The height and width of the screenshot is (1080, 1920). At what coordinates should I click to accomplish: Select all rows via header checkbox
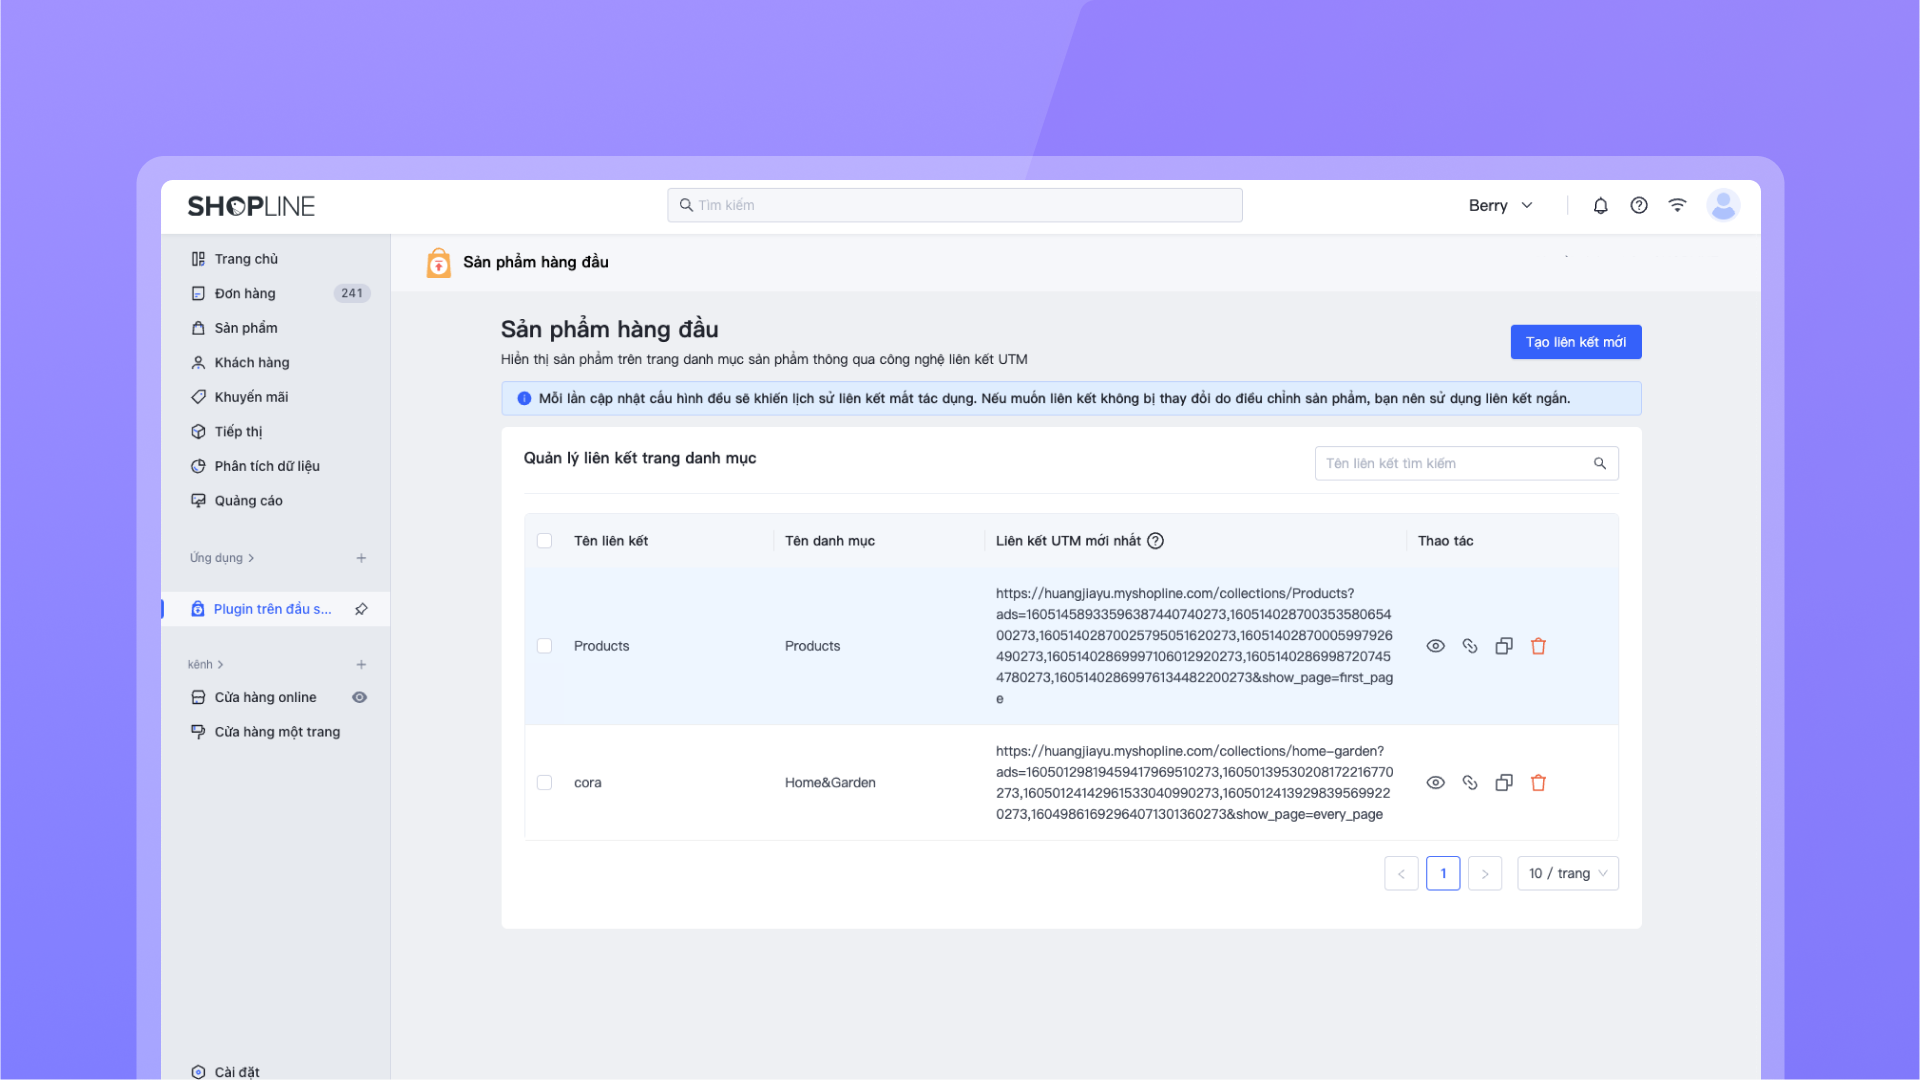pos(544,541)
